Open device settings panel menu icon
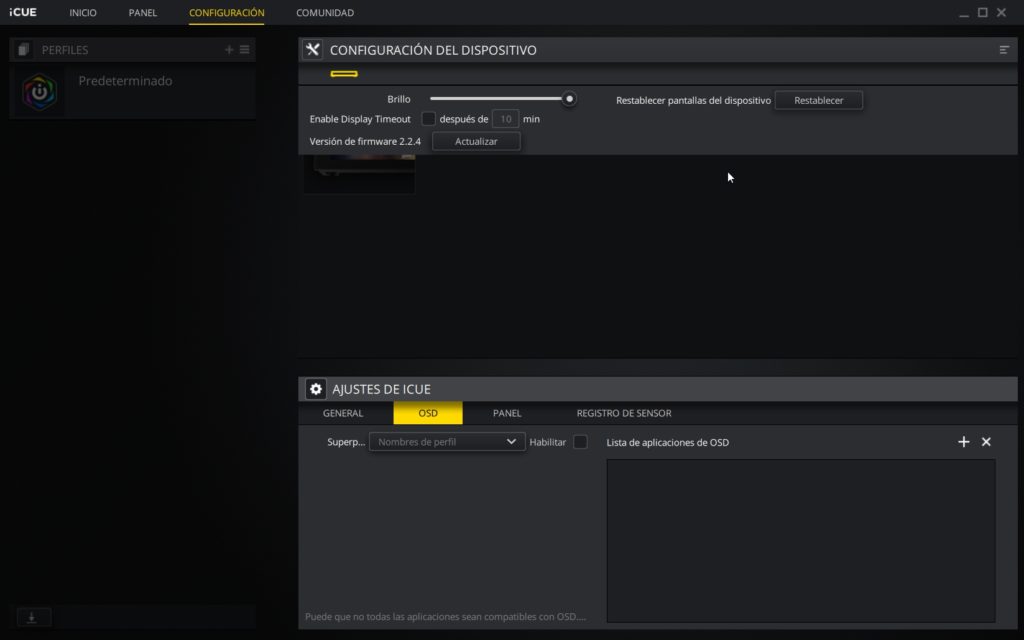Viewport: 1024px width, 640px height. tap(1004, 50)
